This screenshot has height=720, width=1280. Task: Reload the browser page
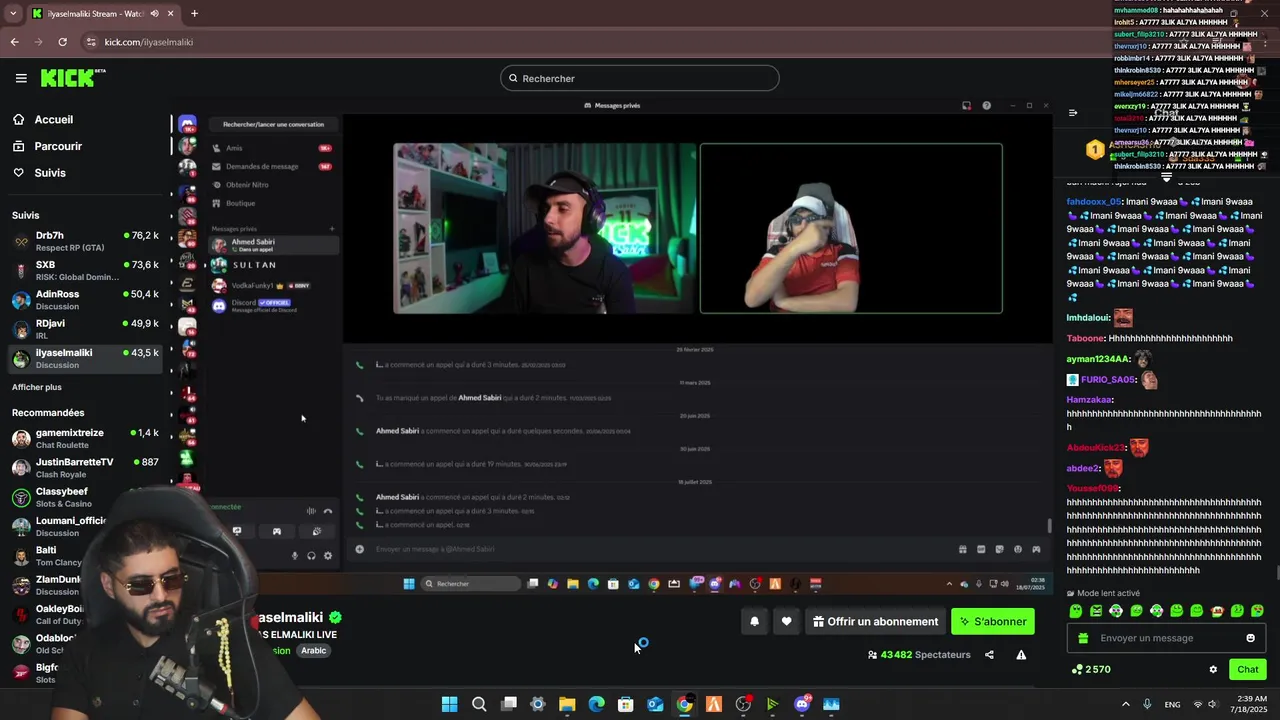click(62, 42)
